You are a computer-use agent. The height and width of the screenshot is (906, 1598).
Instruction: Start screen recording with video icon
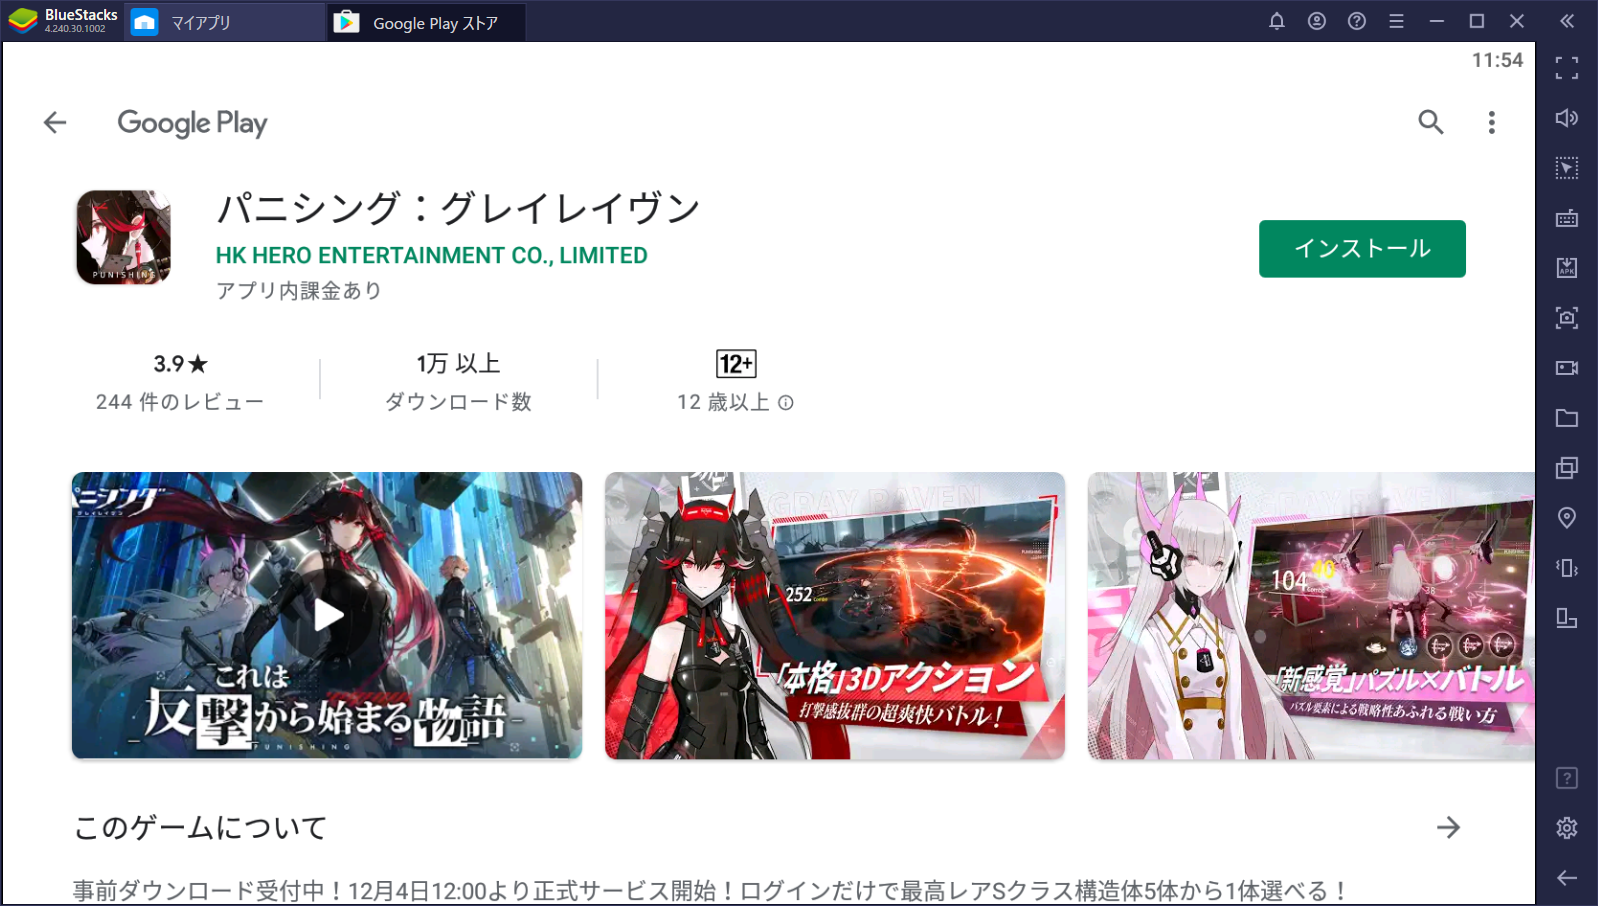[1567, 368]
